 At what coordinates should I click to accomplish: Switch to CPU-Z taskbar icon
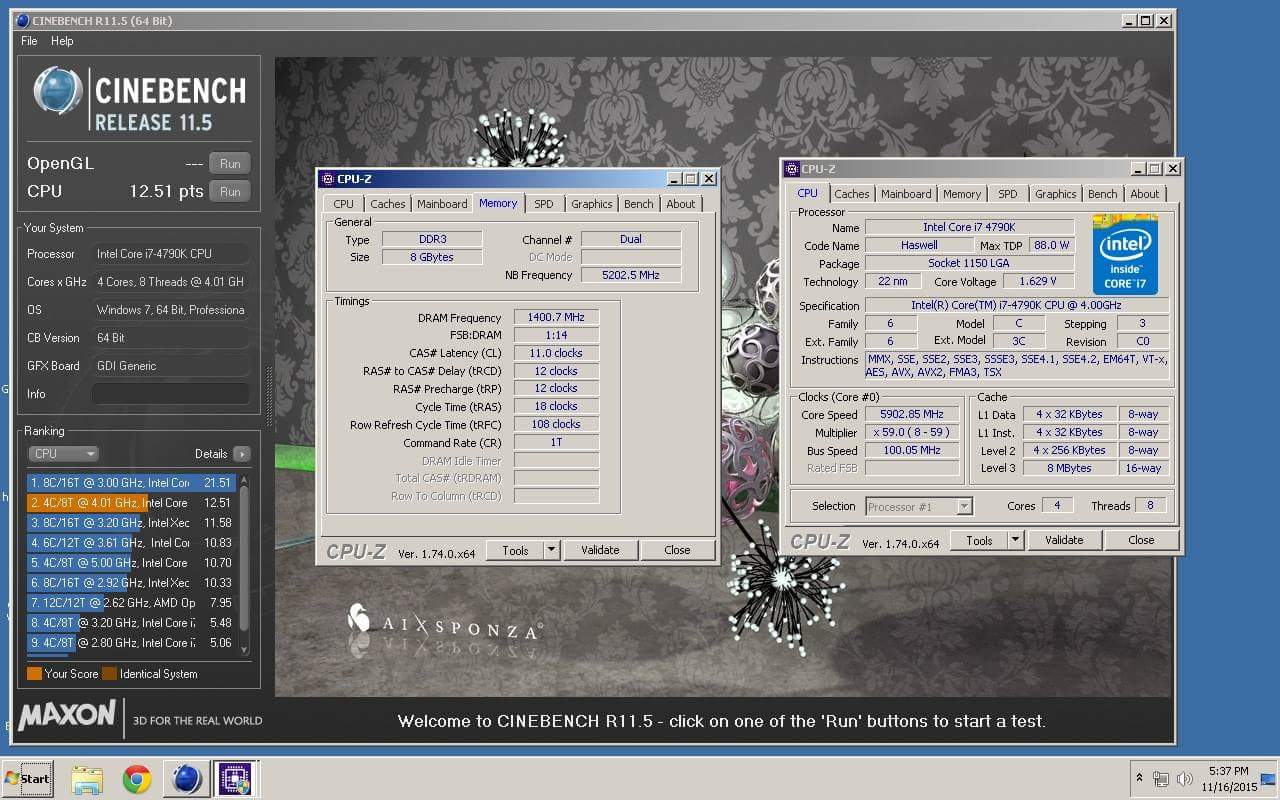coord(236,779)
